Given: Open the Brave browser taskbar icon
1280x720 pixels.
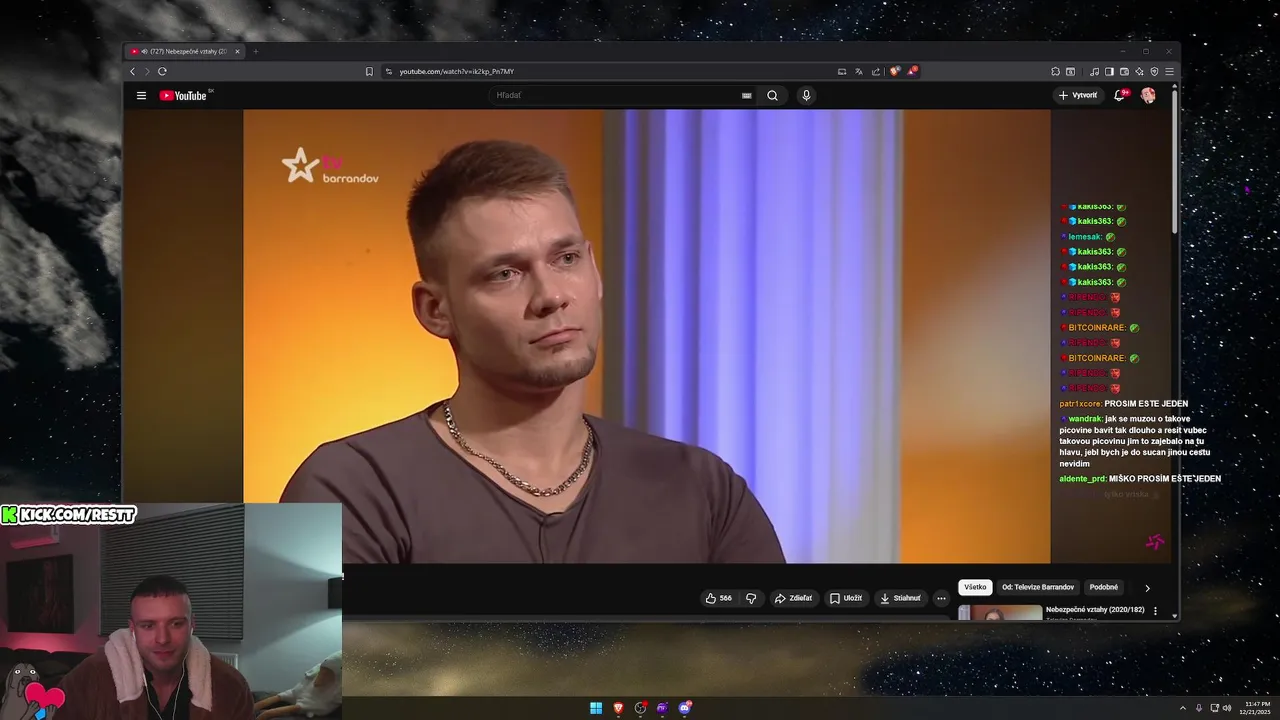Looking at the screenshot, I should click(x=618, y=708).
